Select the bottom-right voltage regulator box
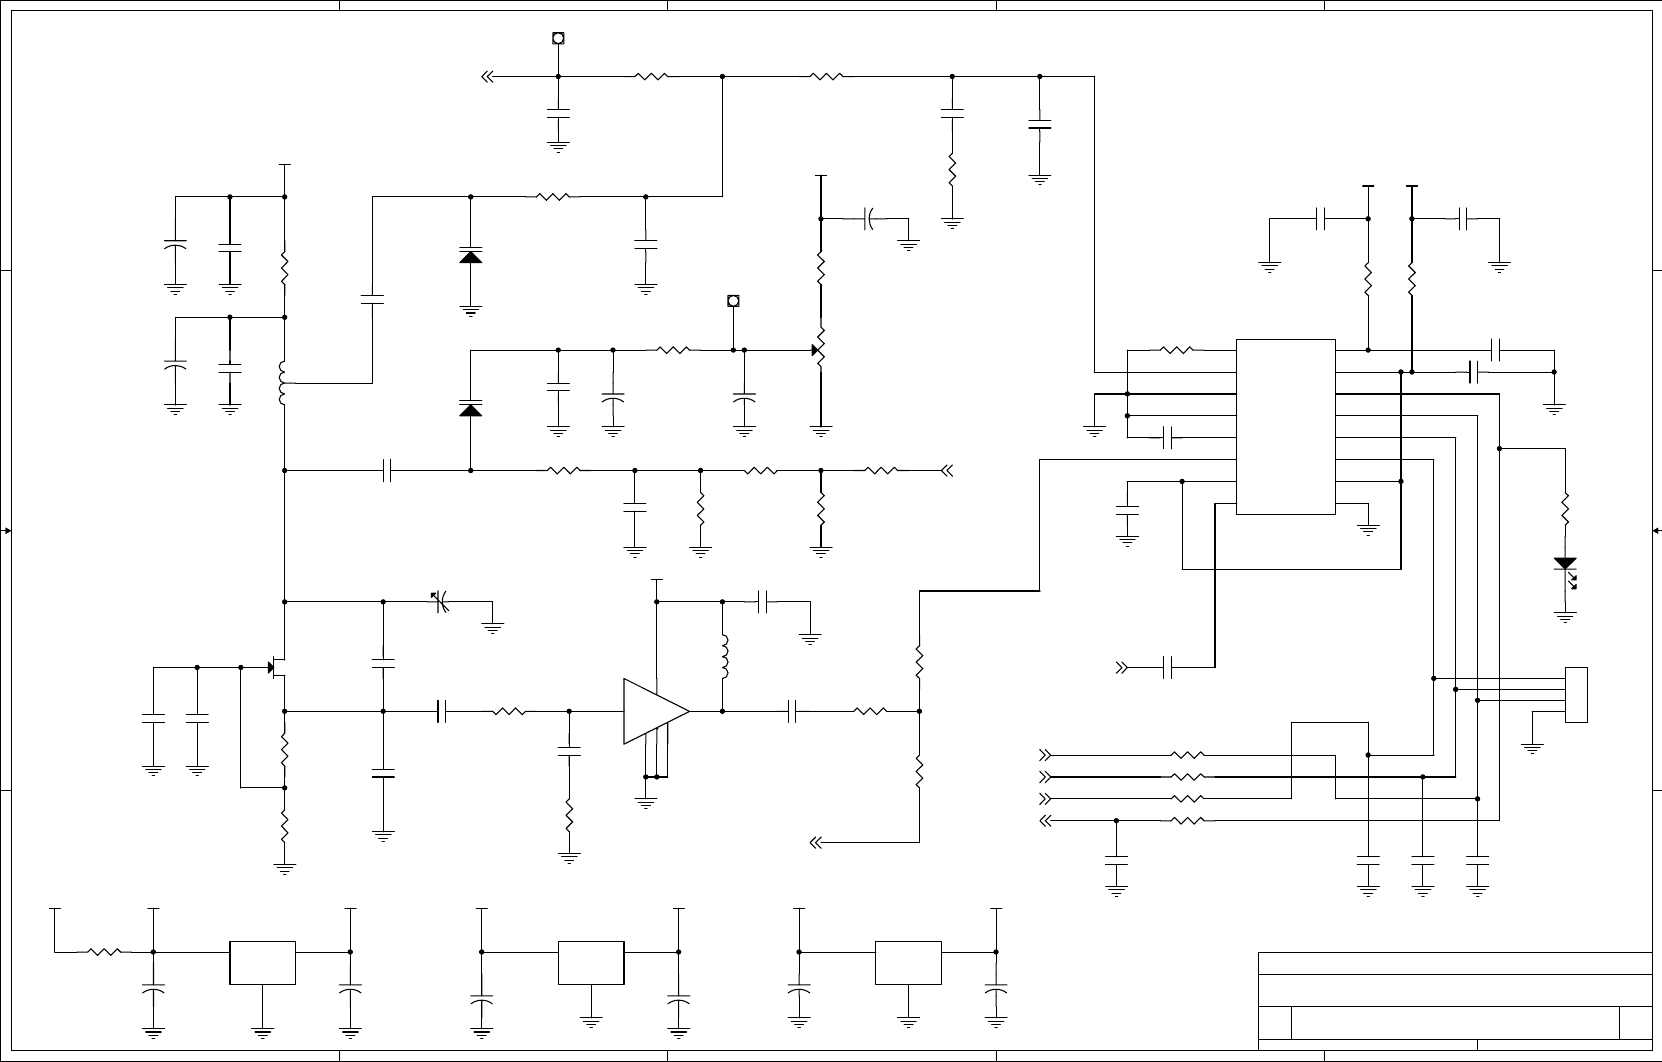This screenshot has width=1662, height=1062. tap(909, 963)
